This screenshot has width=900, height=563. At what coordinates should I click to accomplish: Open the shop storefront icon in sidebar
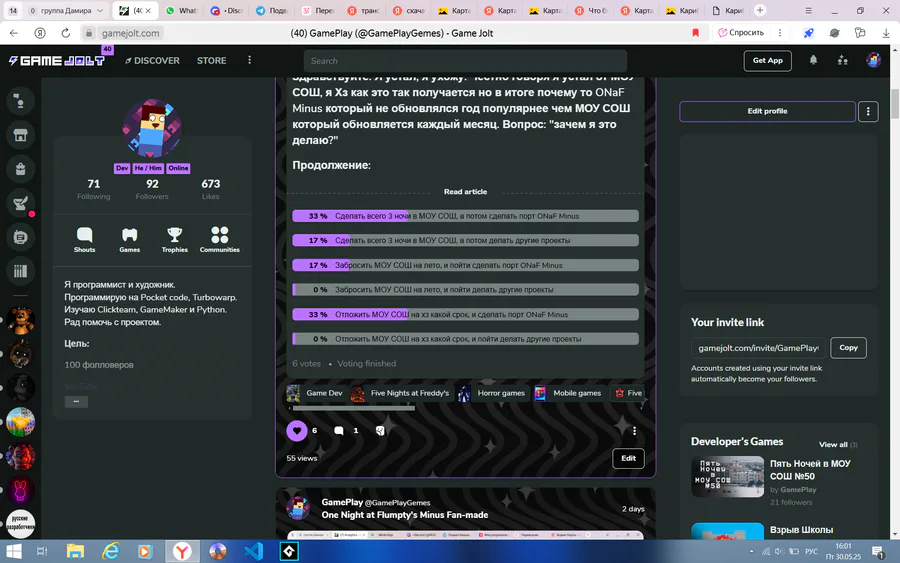tap(20, 135)
